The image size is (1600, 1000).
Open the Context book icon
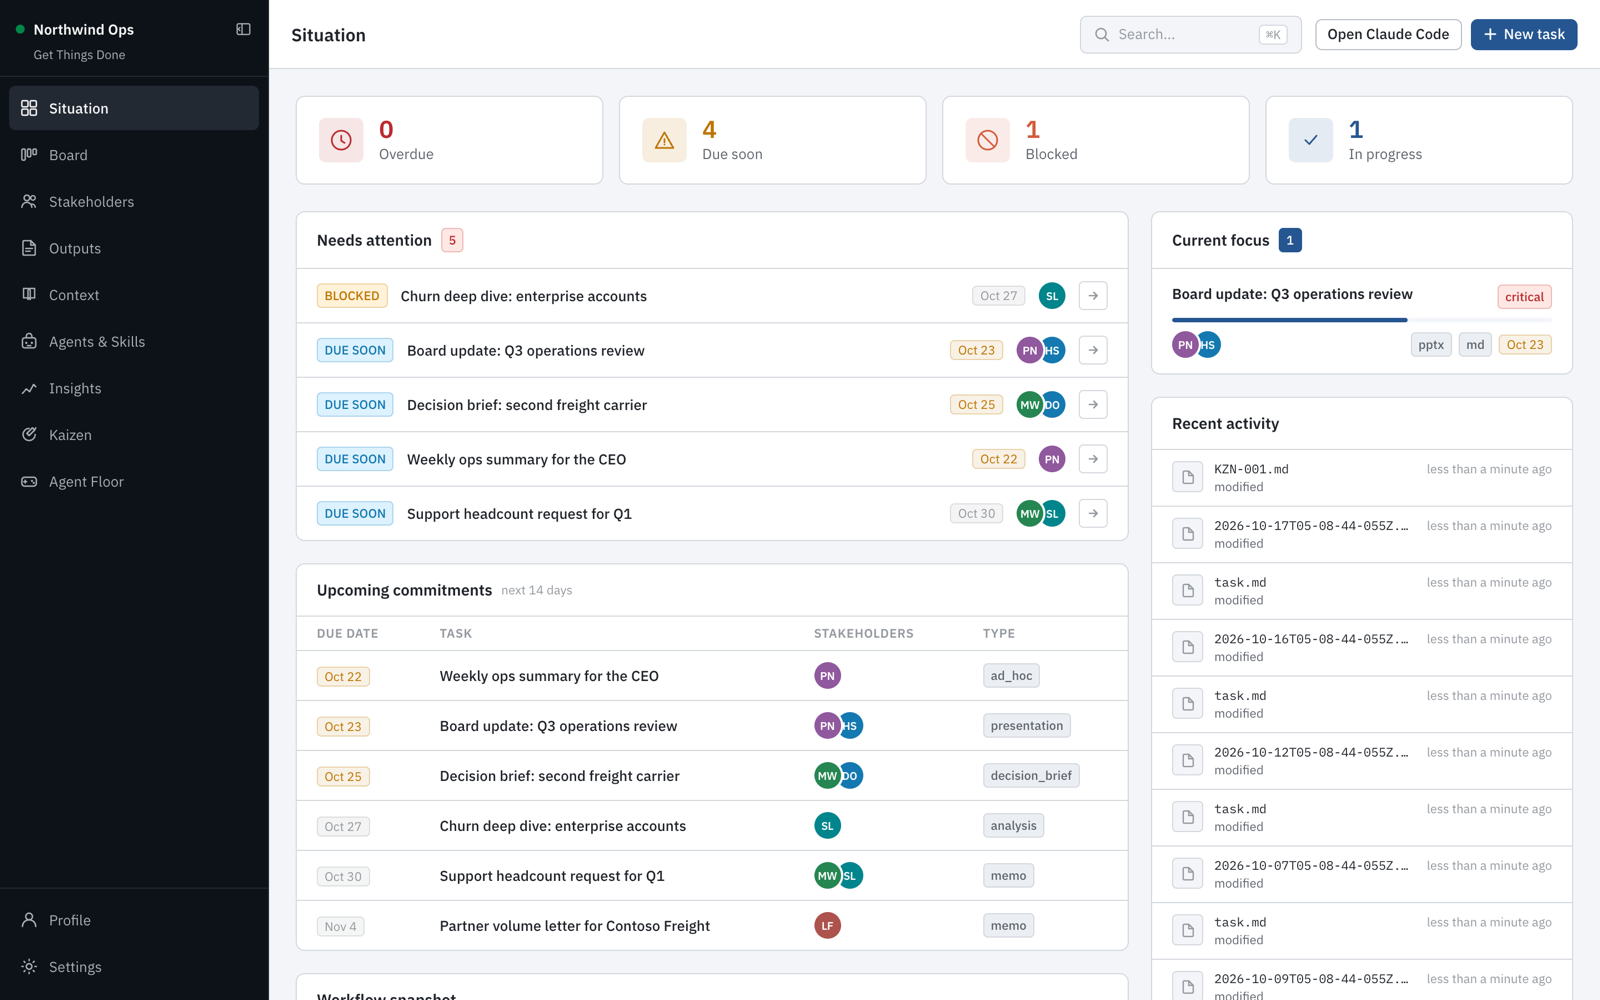(29, 295)
